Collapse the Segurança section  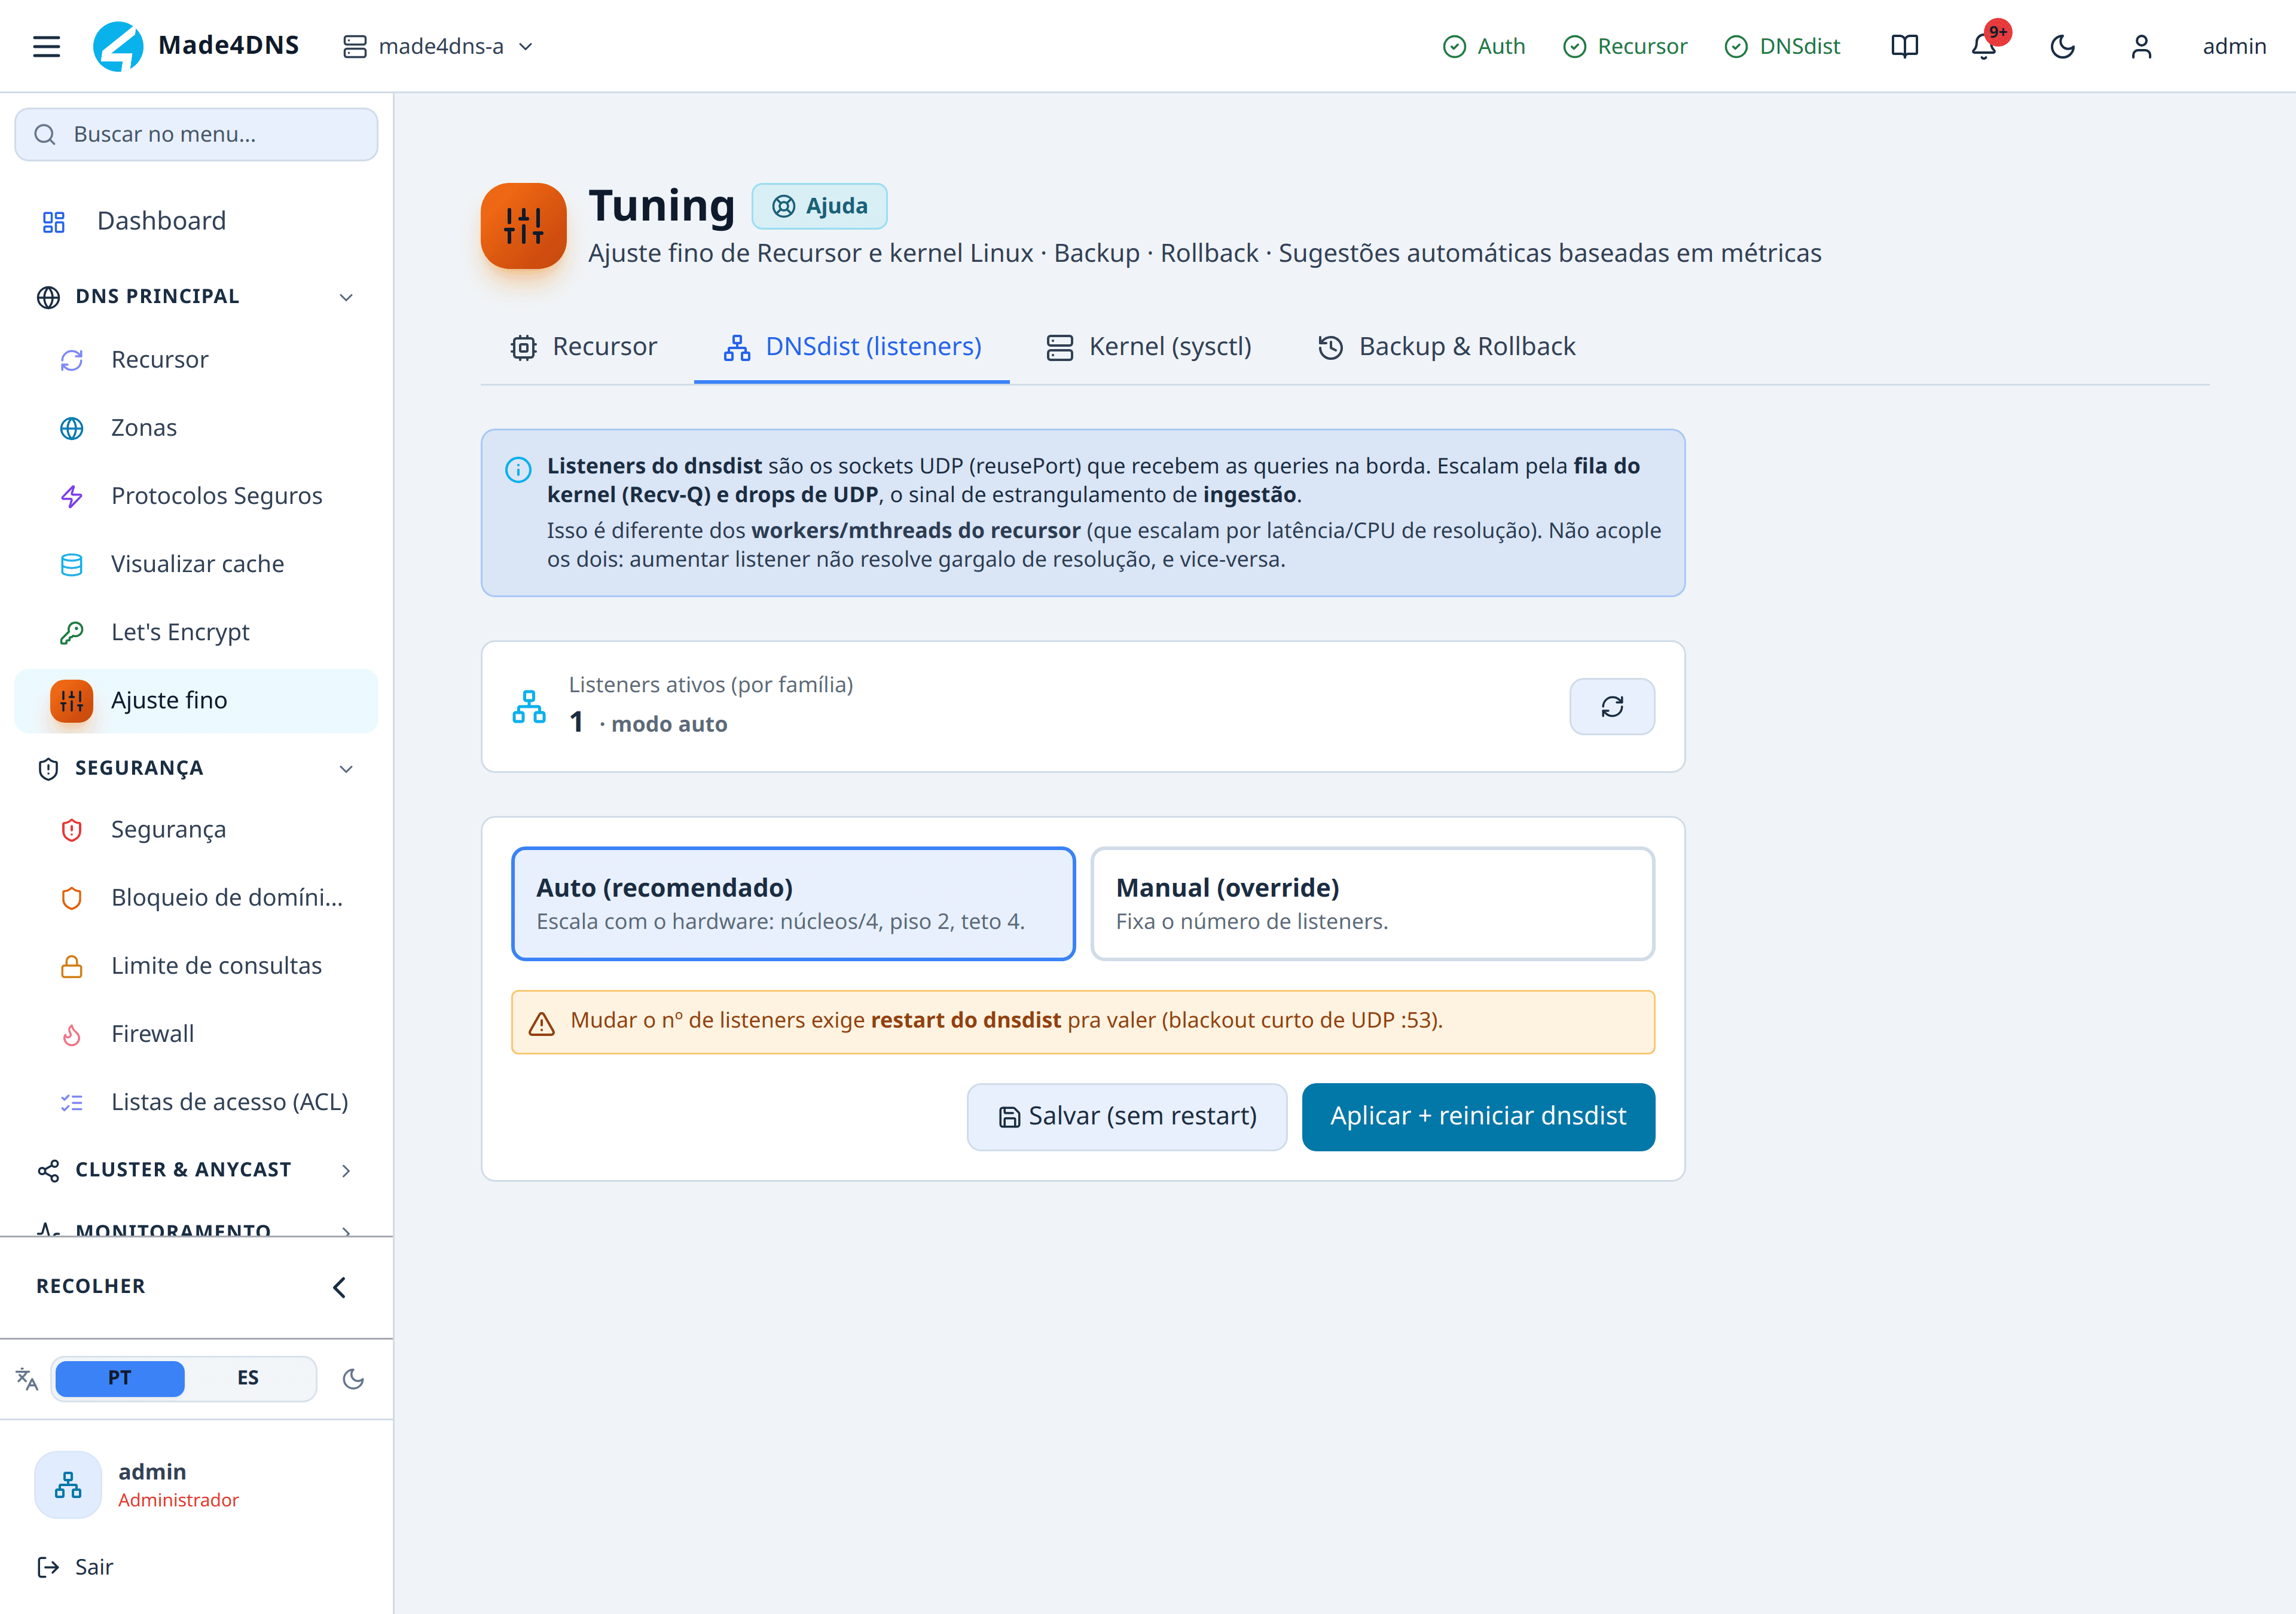pyautogui.click(x=196, y=768)
